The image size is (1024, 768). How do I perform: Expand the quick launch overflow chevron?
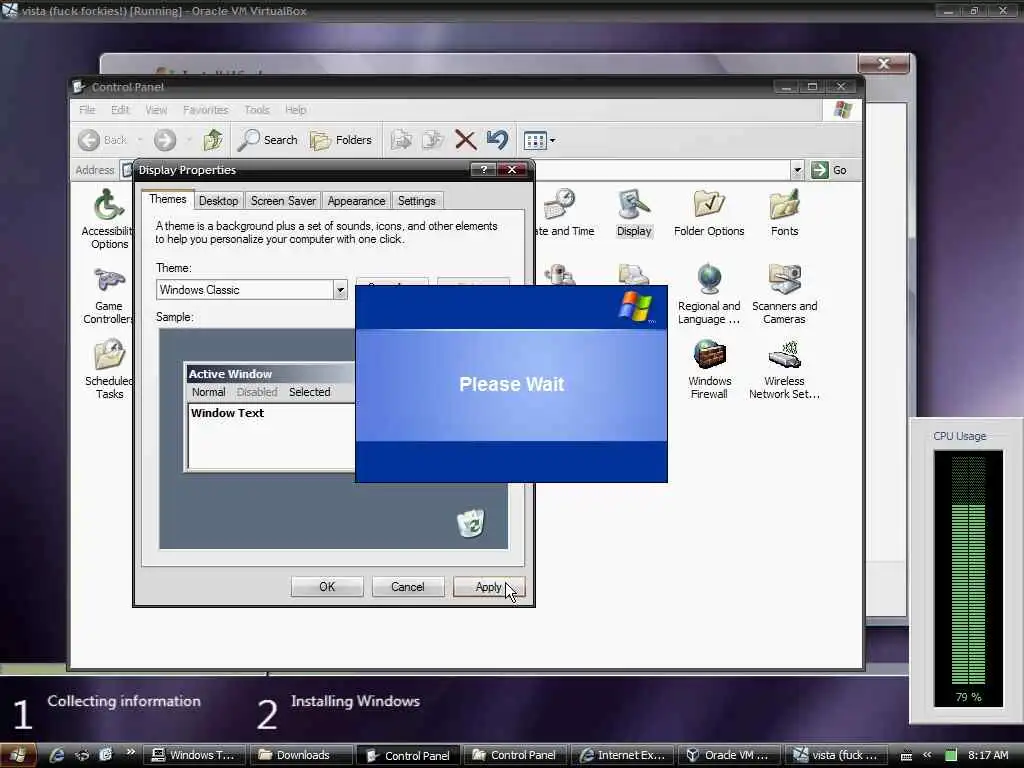[x=131, y=752]
